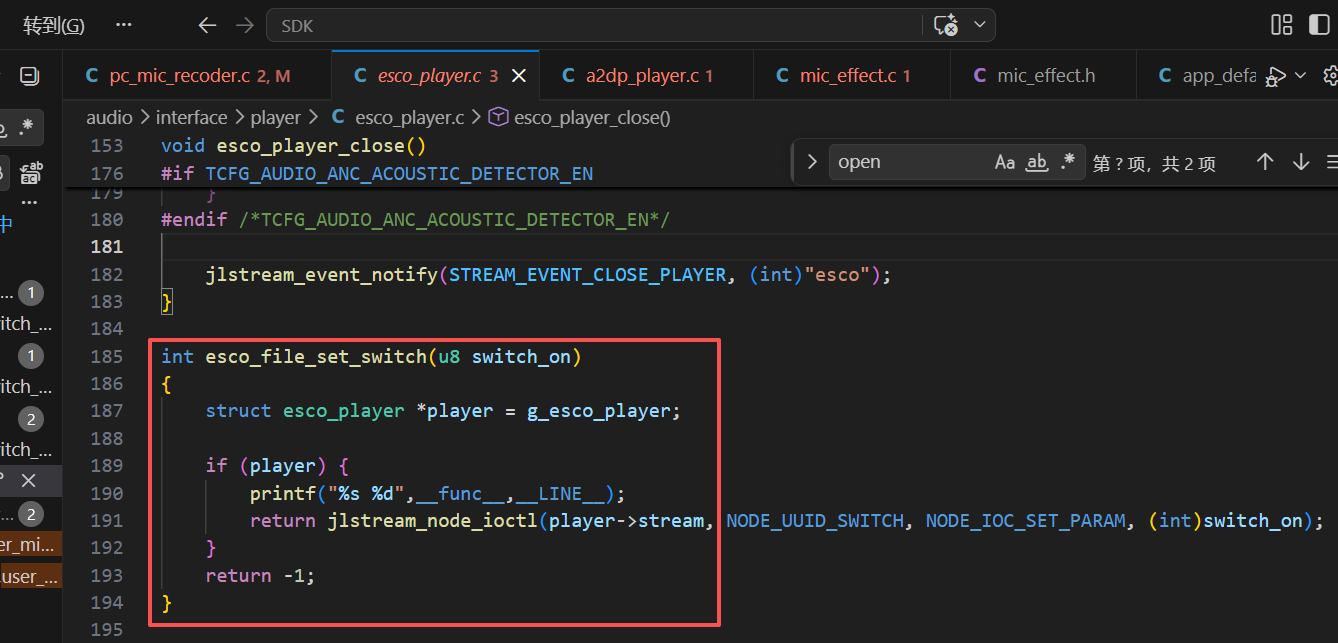Screen dimensions: 1338x643
Task: Expand replace field via find widget chevron
Action: 812,162
